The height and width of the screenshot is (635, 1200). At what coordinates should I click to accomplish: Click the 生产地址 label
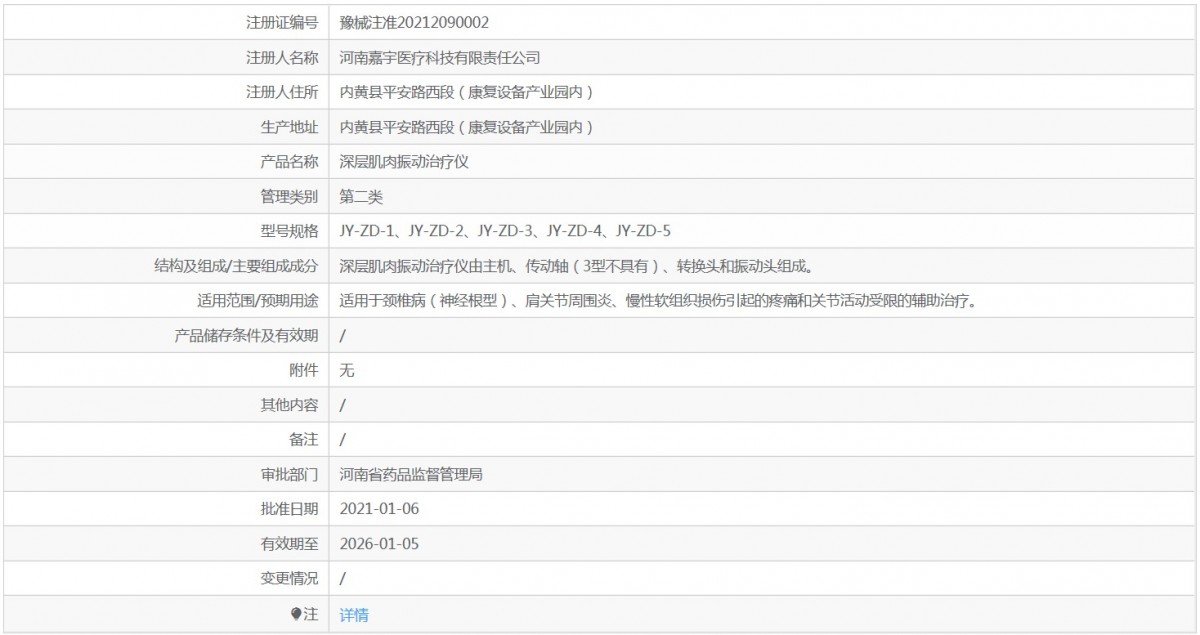coord(290,127)
